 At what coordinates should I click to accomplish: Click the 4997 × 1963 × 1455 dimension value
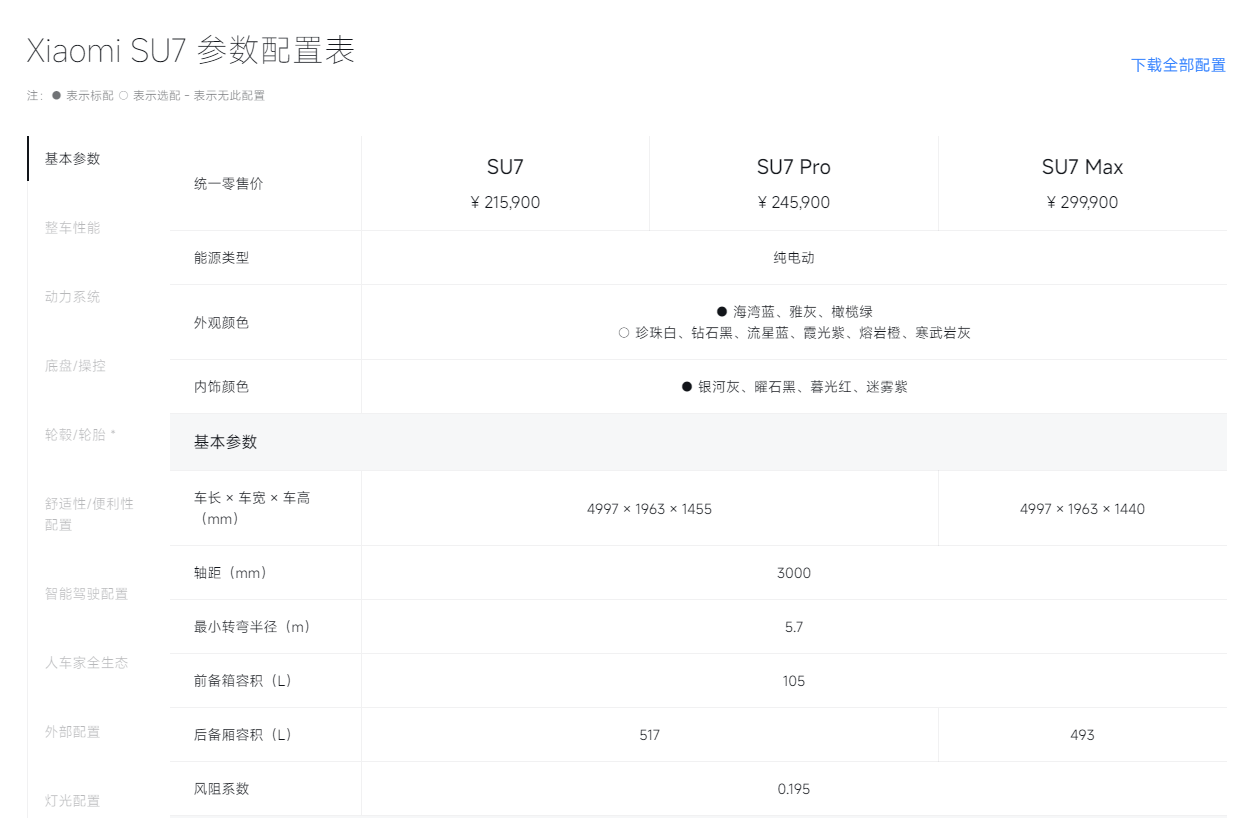(x=649, y=509)
